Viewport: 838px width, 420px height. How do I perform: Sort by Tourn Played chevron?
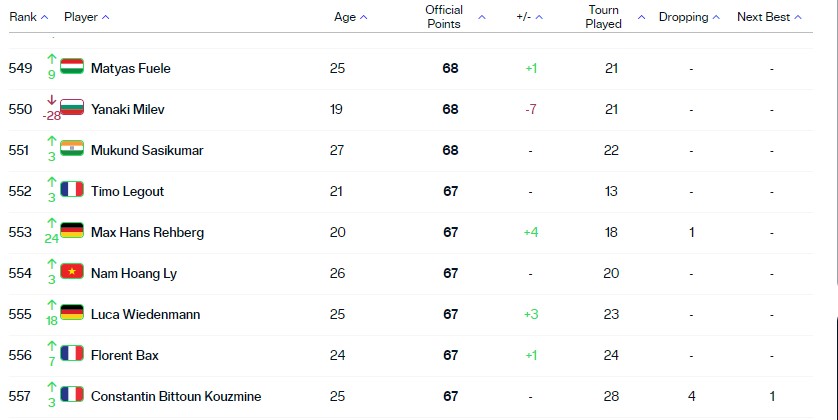pyautogui.click(x=641, y=18)
